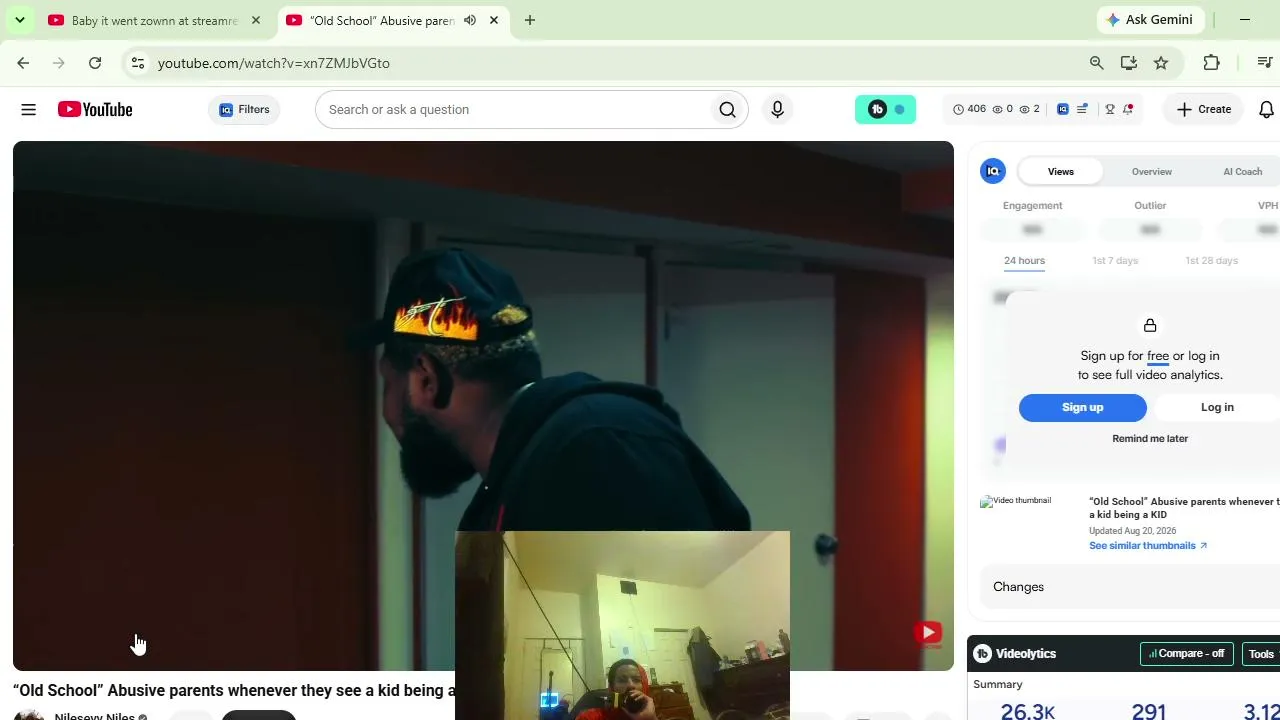Toggle the Videolytics Compare button

pos(1188,654)
